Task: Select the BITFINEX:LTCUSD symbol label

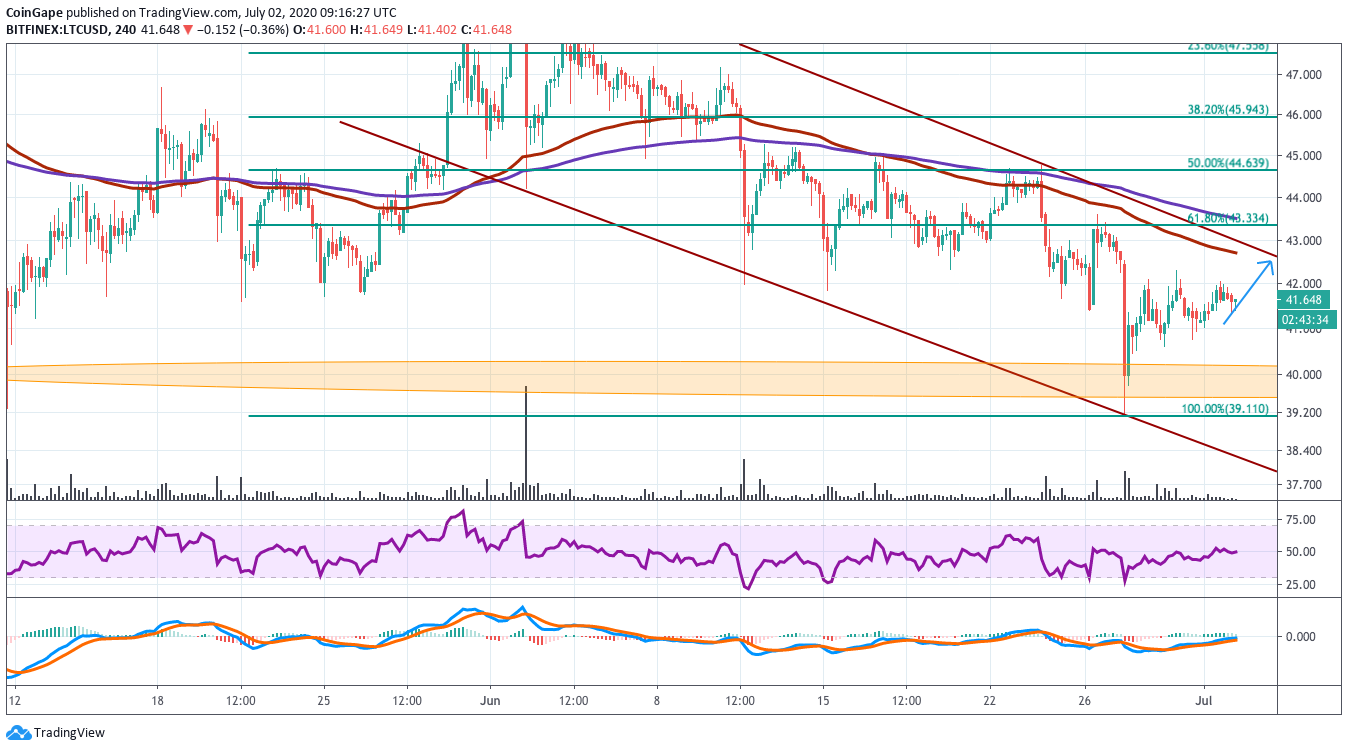Action: coord(56,29)
